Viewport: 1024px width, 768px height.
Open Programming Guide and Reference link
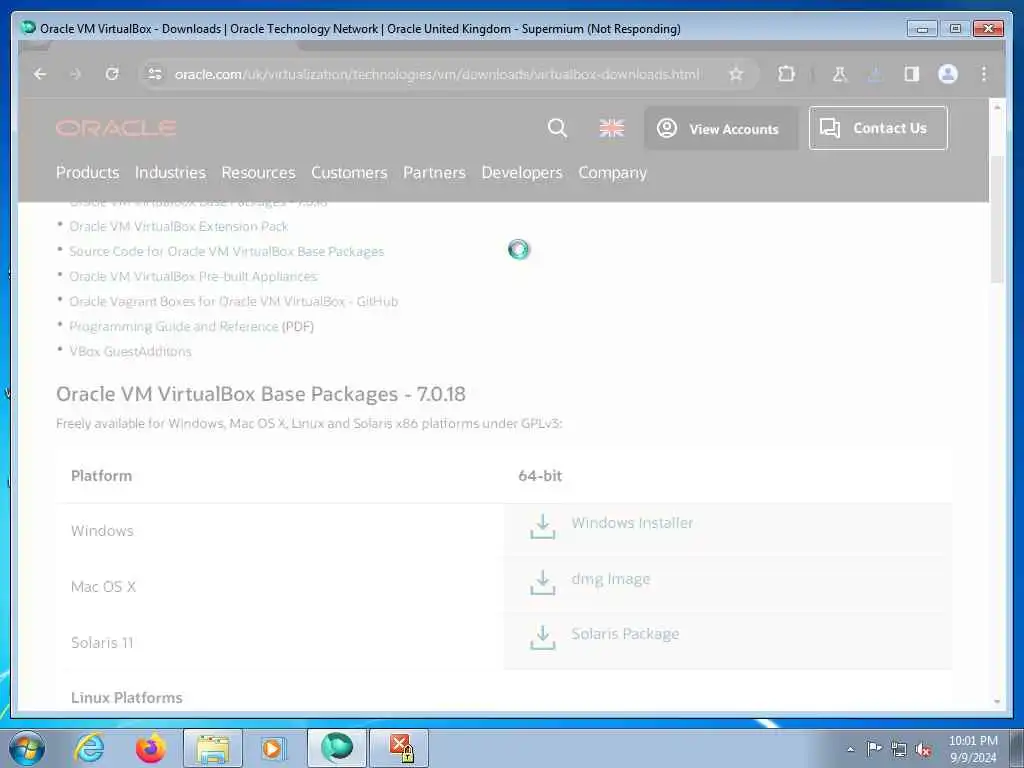(174, 326)
